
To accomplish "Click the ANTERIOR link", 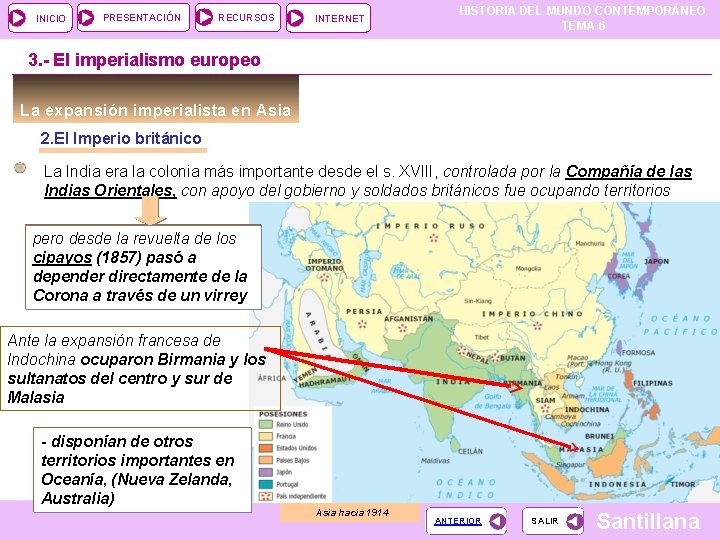I will tap(458, 521).
